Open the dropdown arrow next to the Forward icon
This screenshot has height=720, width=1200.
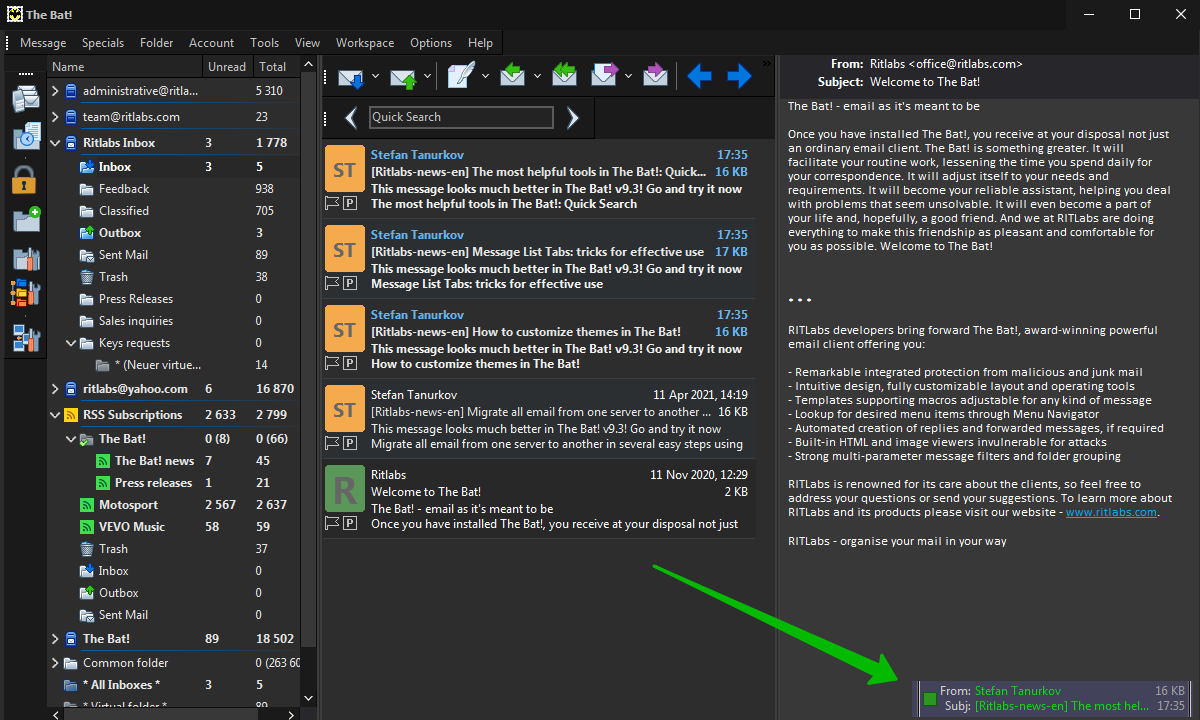(628, 77)
